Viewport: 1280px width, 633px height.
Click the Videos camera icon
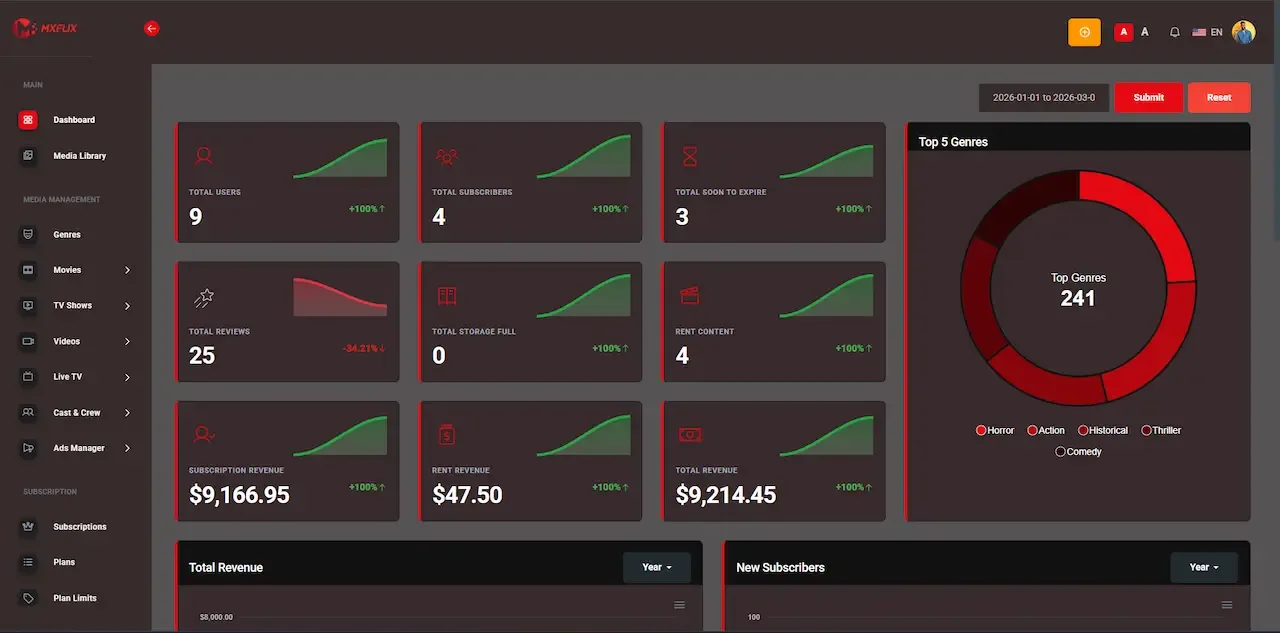pos(28,342)
